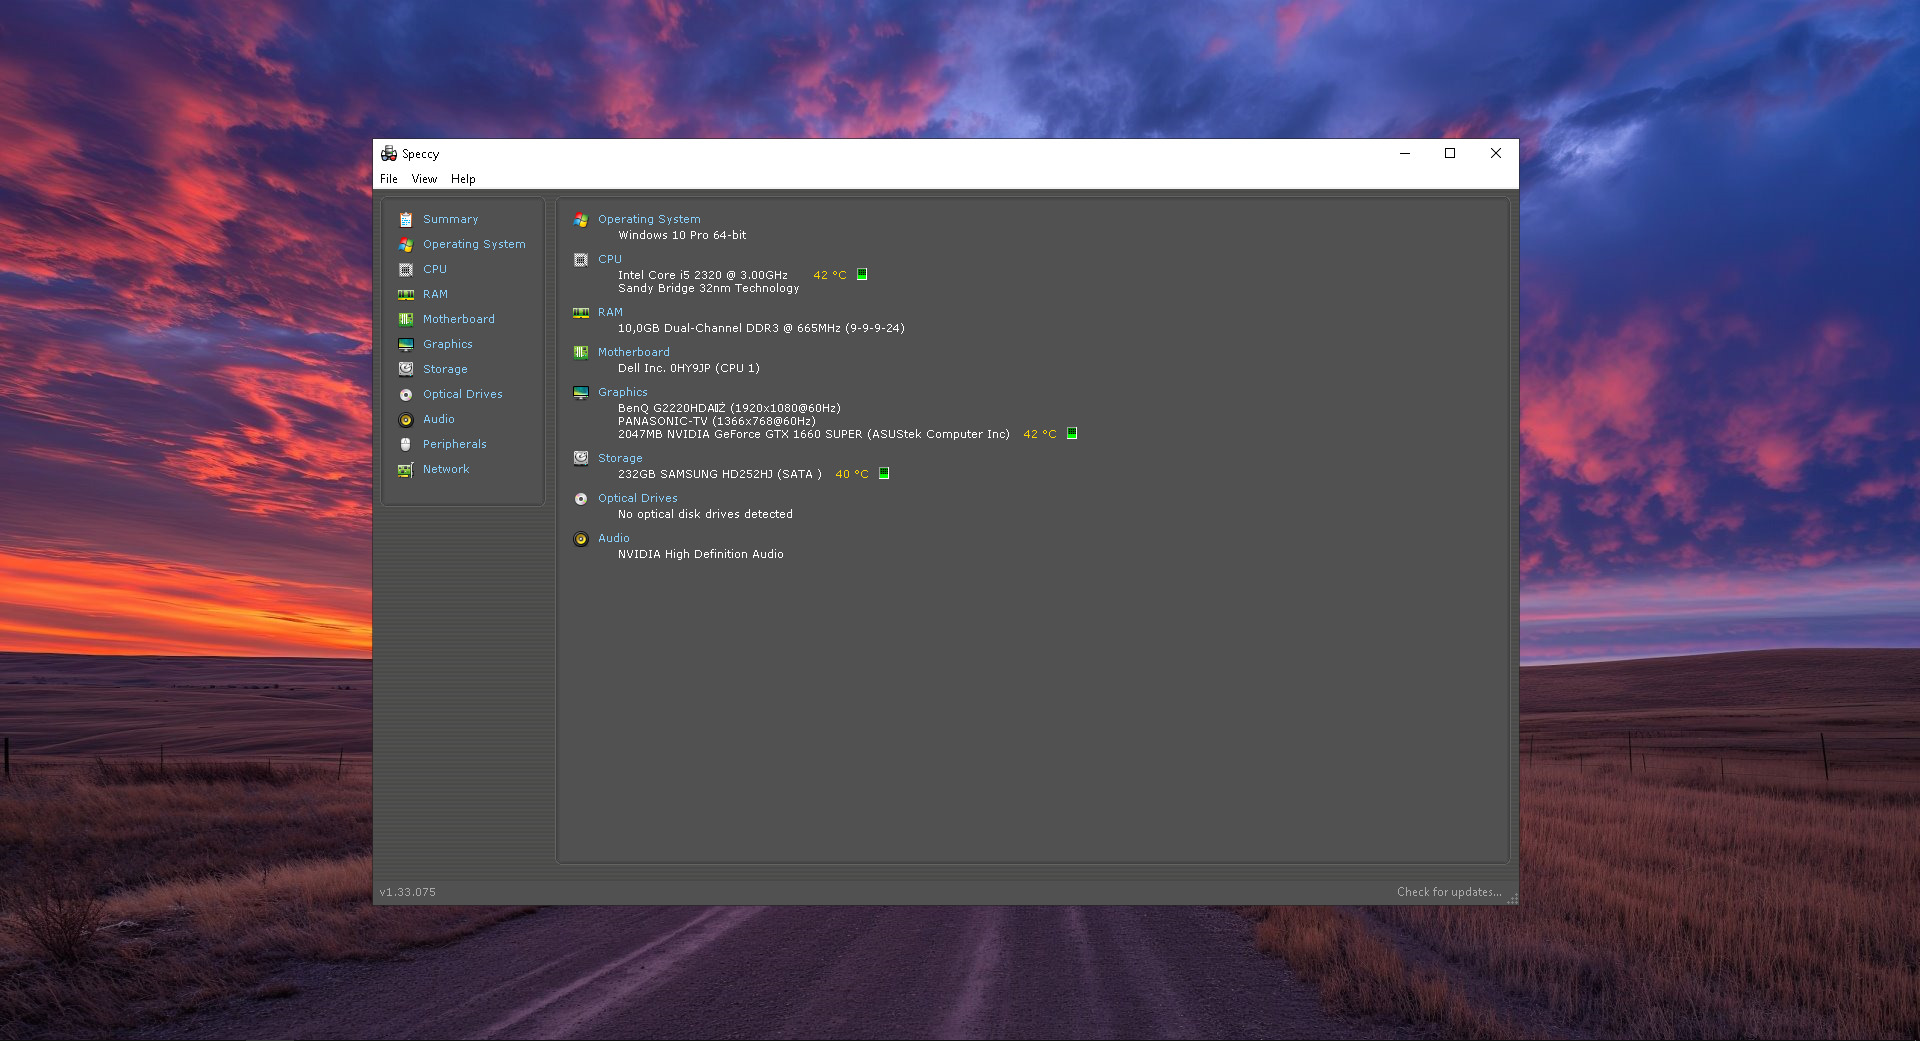1920x1041 pixels.
Task: Click the GPU 42 °C temperature reading
Action: [1040, 434]
